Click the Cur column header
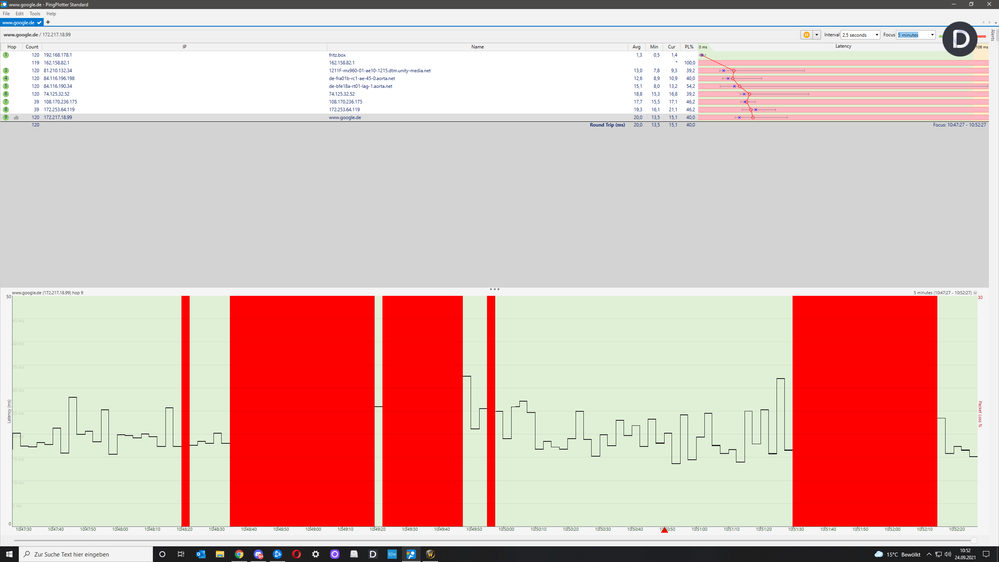 point(672,47)
